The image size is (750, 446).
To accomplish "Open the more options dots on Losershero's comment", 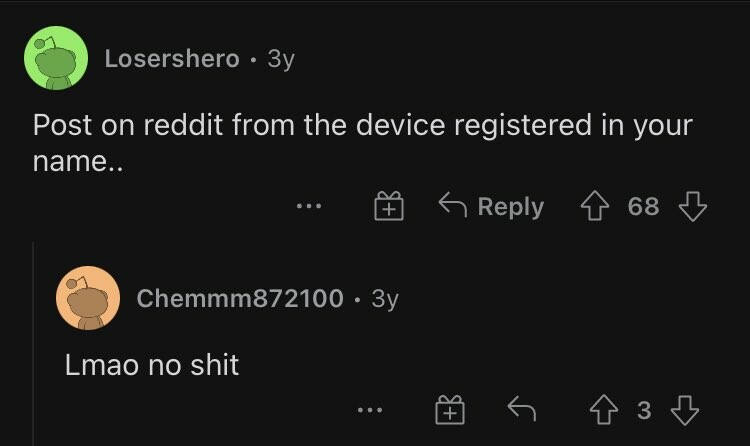I will [309, 206].
